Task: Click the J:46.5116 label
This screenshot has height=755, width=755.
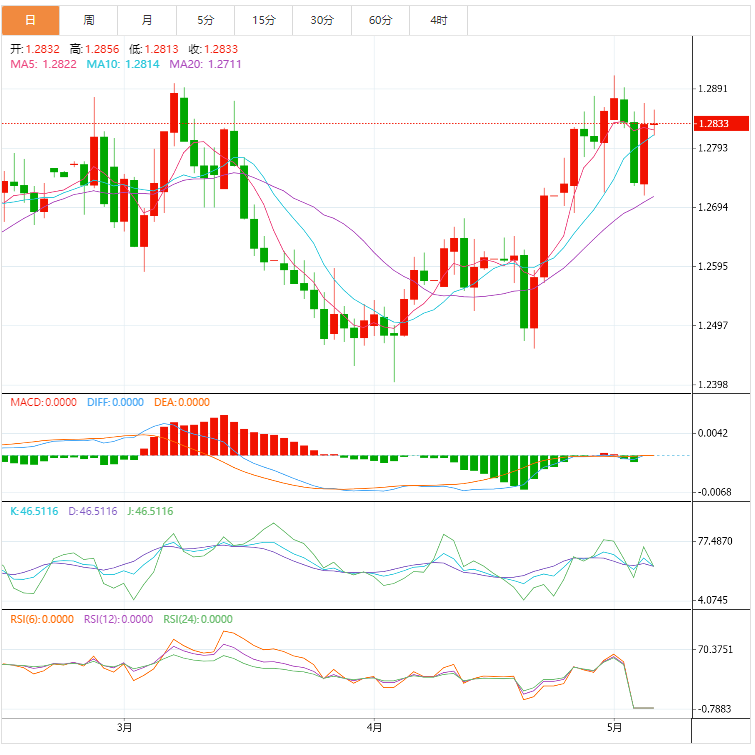Action: click(150, 511)
